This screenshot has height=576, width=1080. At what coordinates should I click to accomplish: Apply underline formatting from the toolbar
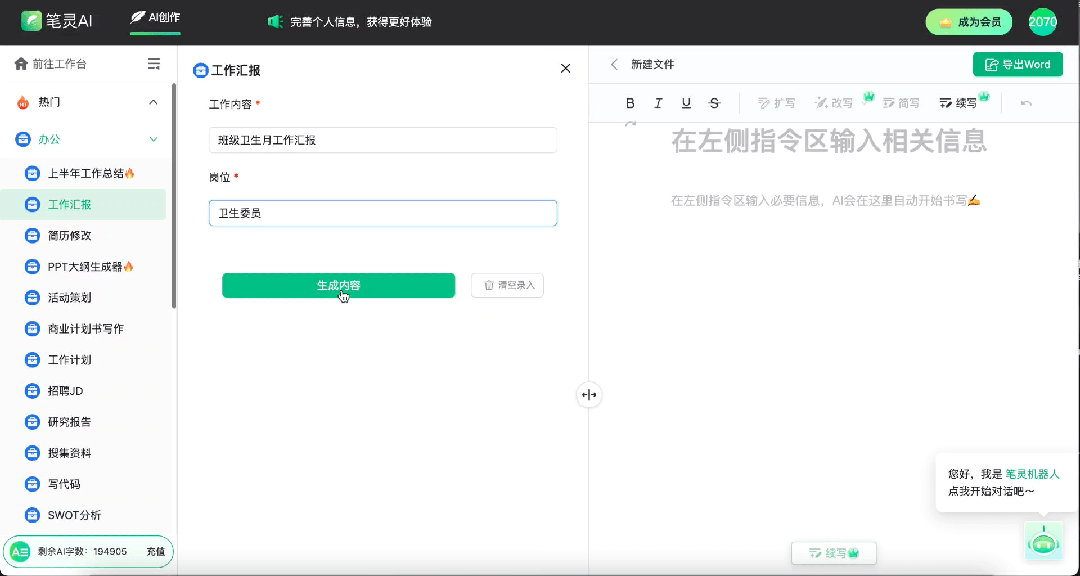pyautogui.click(x=686, y=102)
